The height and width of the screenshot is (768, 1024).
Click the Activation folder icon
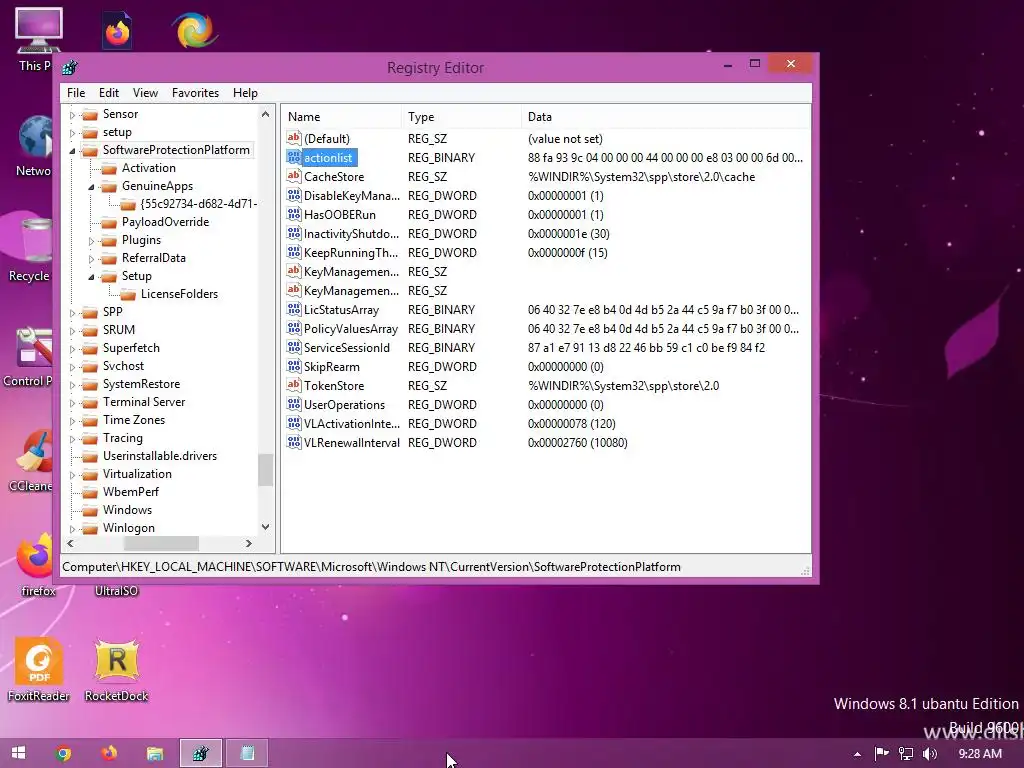pos(109,168)
